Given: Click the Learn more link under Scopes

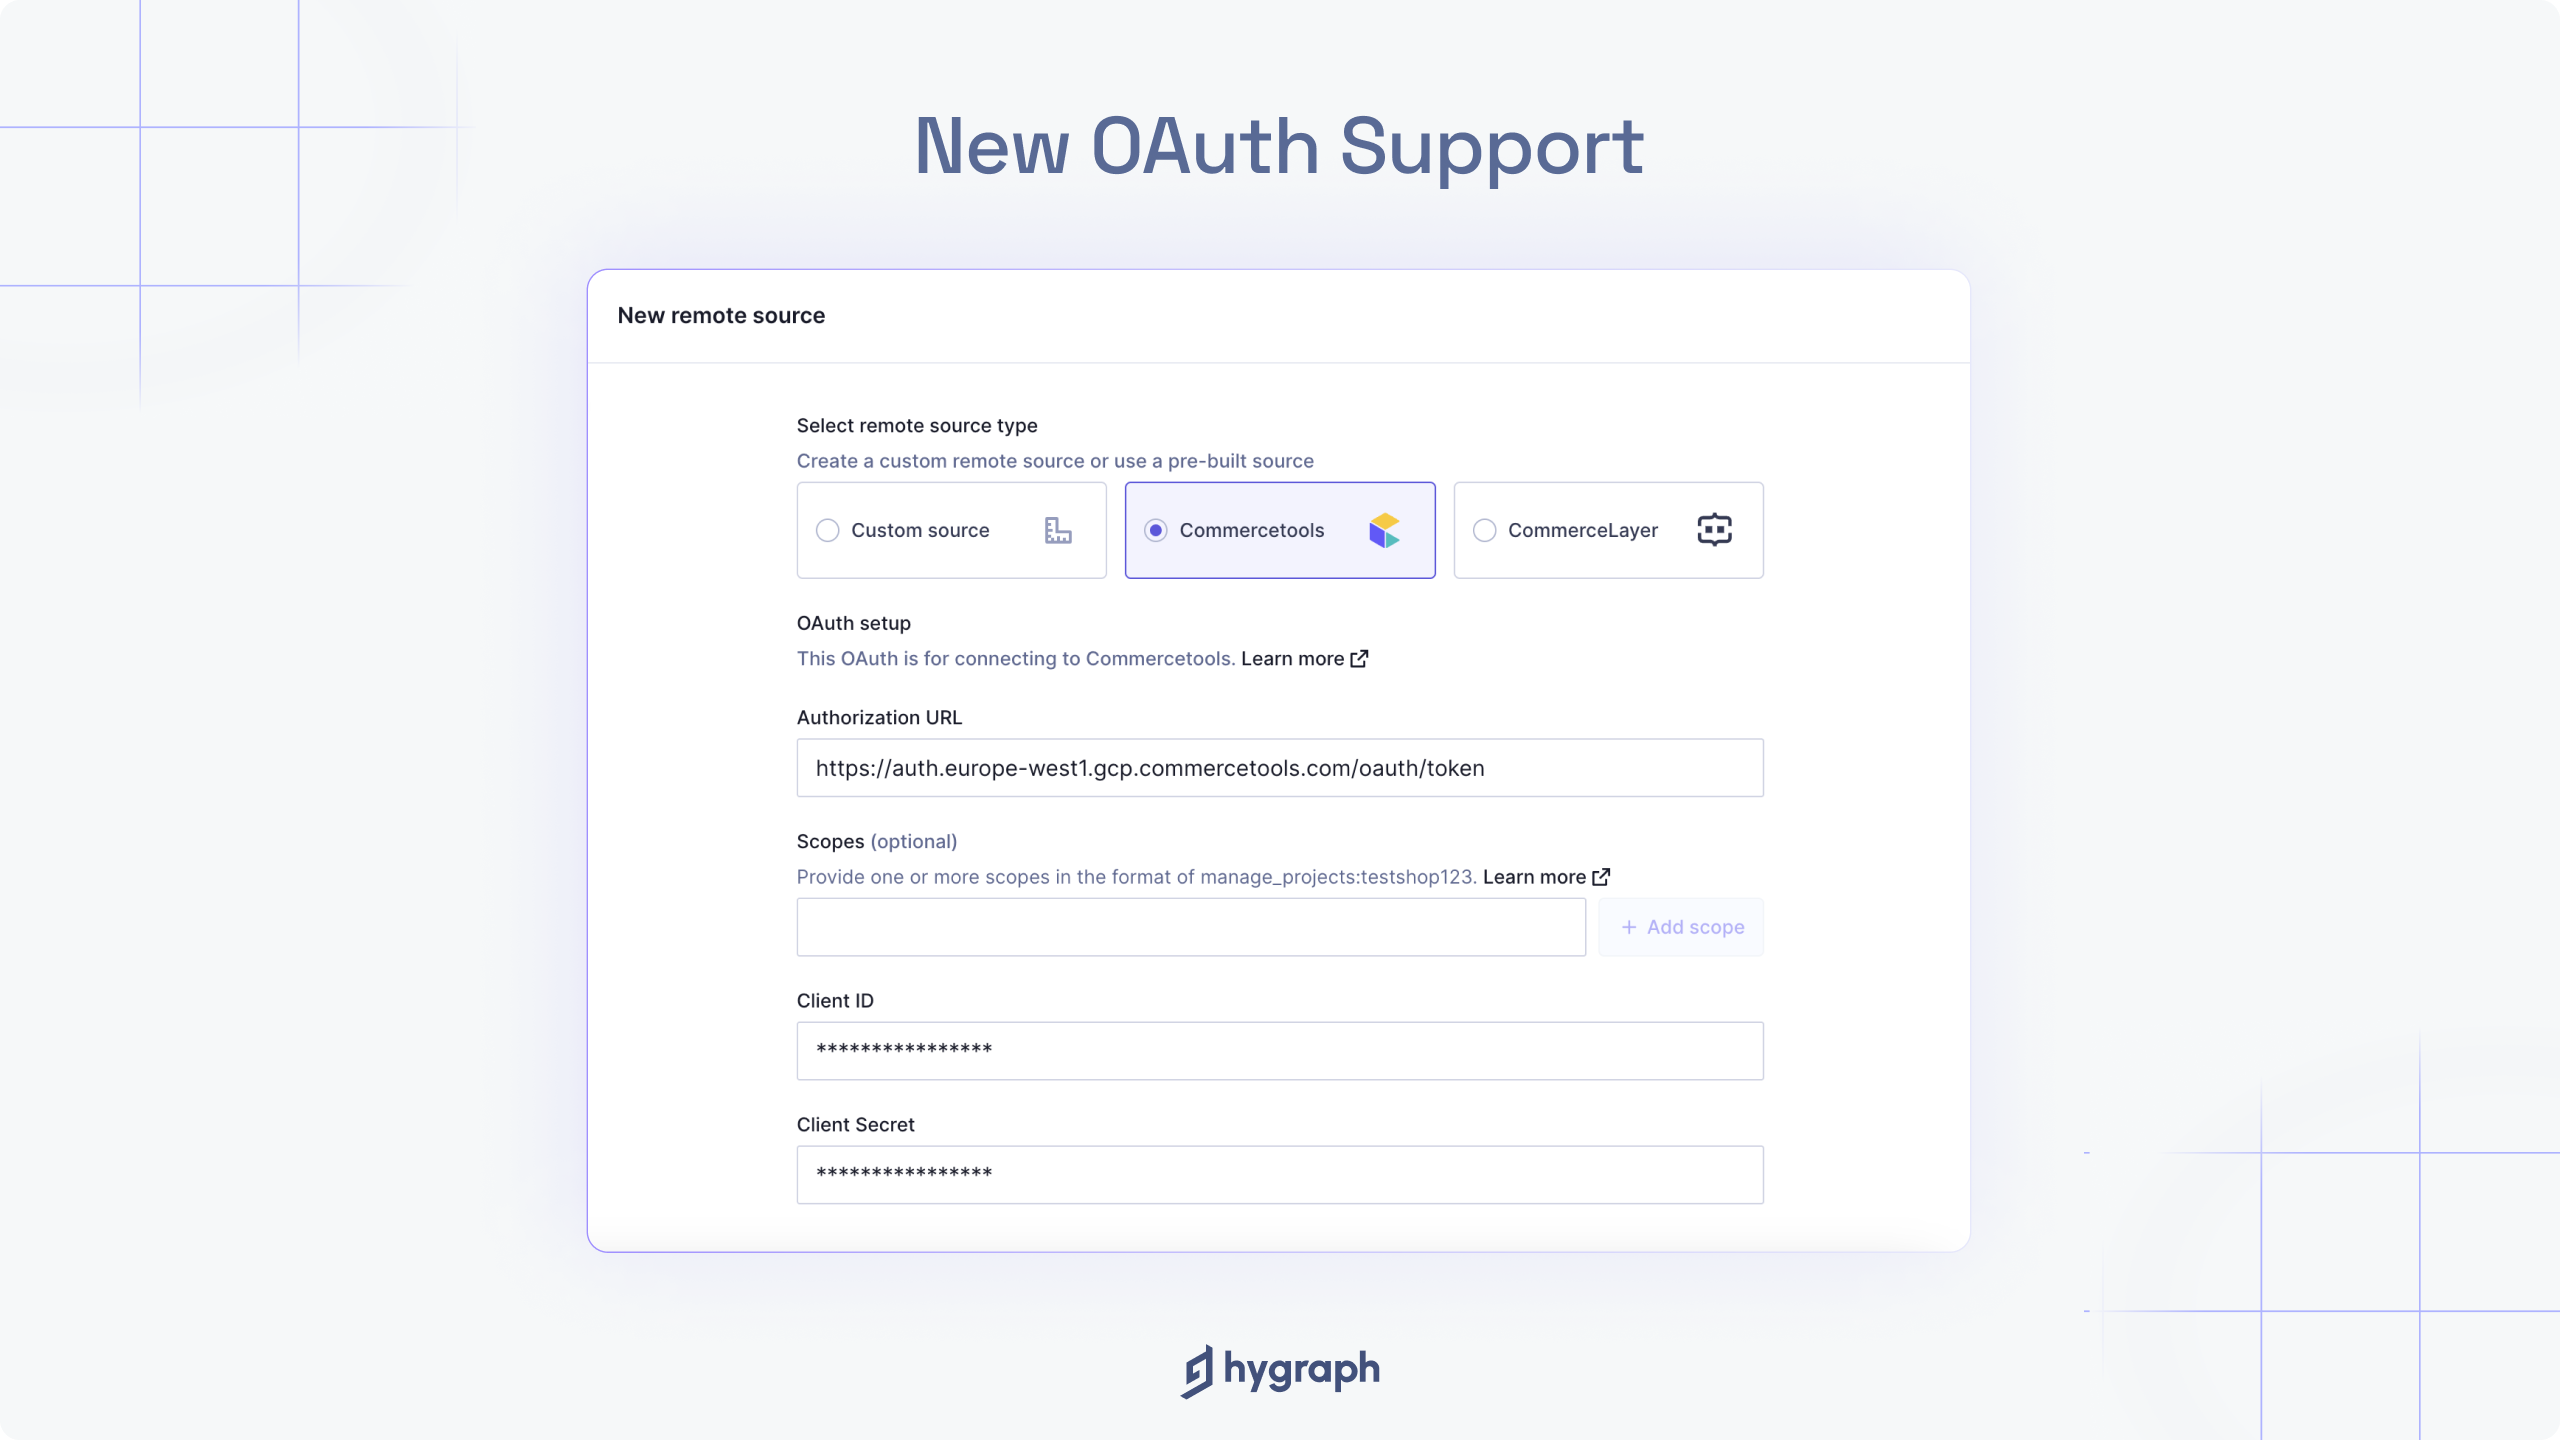Looking at the screenshot, I should coord(1545,876).
